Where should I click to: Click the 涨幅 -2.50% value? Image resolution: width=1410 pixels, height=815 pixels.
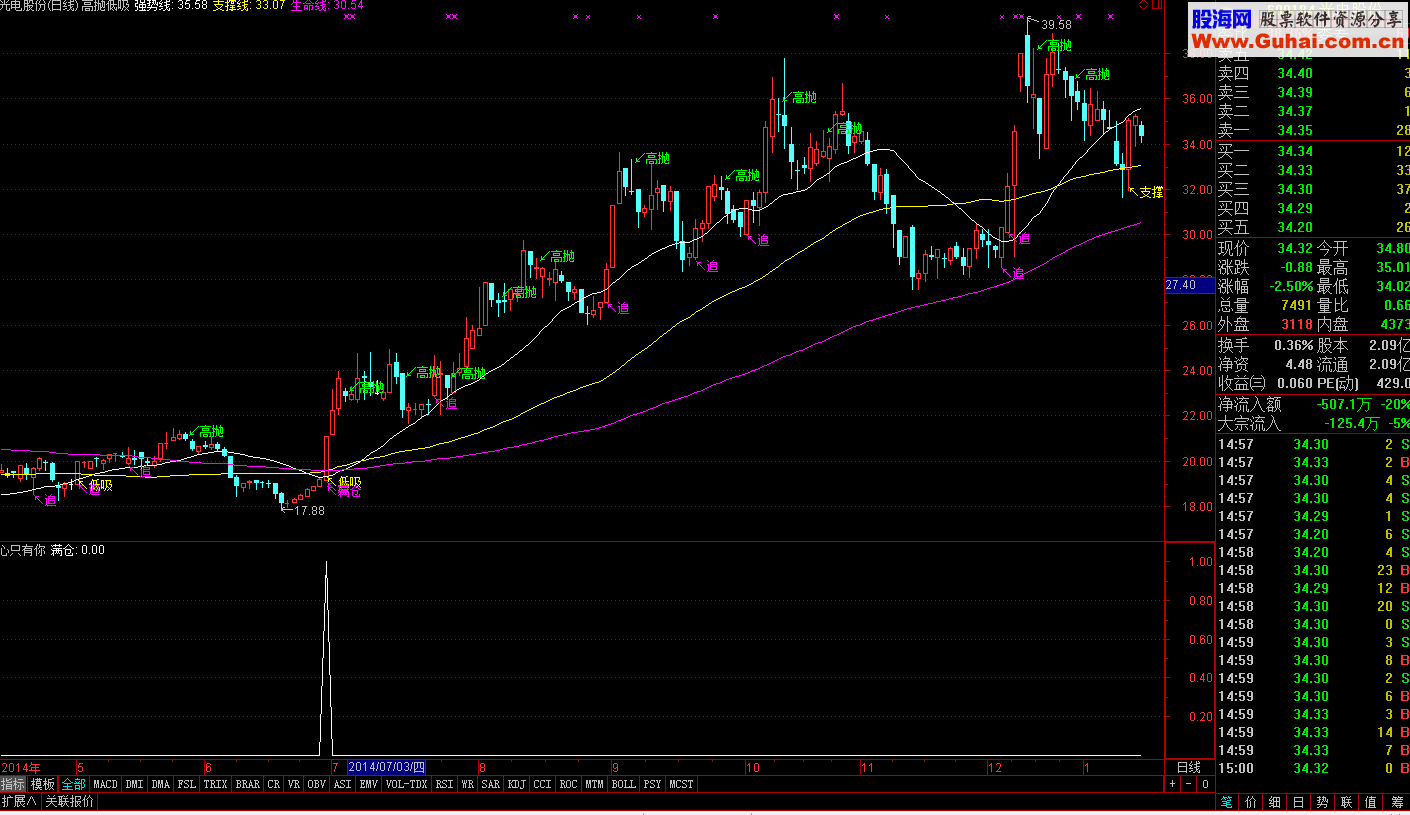(x=1289, y=286)
